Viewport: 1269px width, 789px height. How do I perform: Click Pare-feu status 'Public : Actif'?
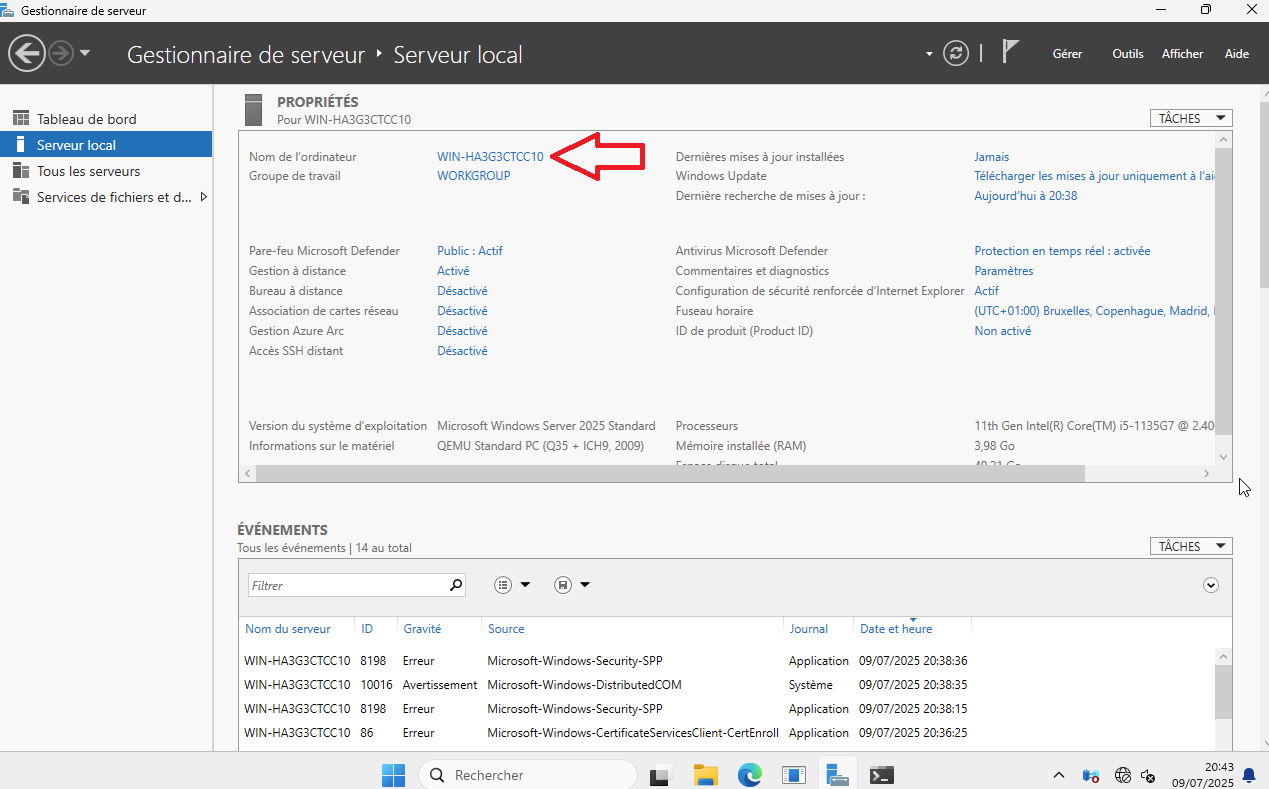pos(470,251)
